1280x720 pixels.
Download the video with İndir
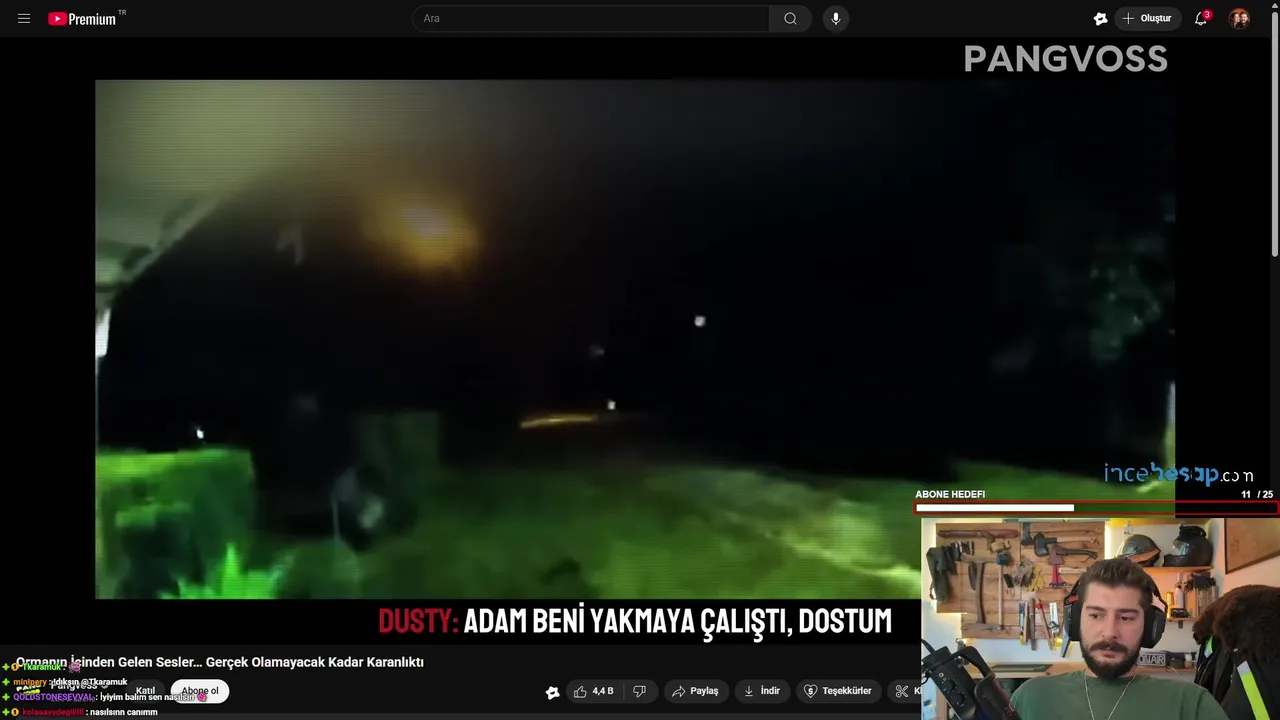tap(762, 691)
